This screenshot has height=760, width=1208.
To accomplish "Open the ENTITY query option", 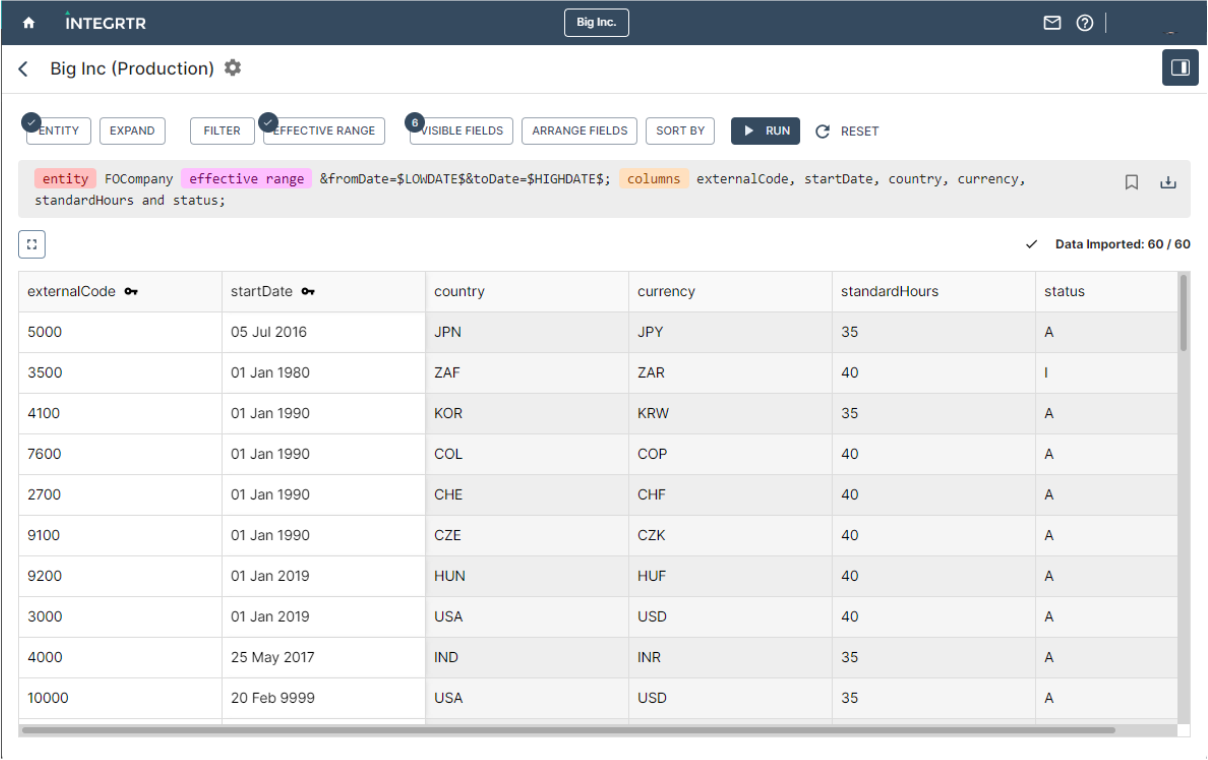I will click(59, 131).
